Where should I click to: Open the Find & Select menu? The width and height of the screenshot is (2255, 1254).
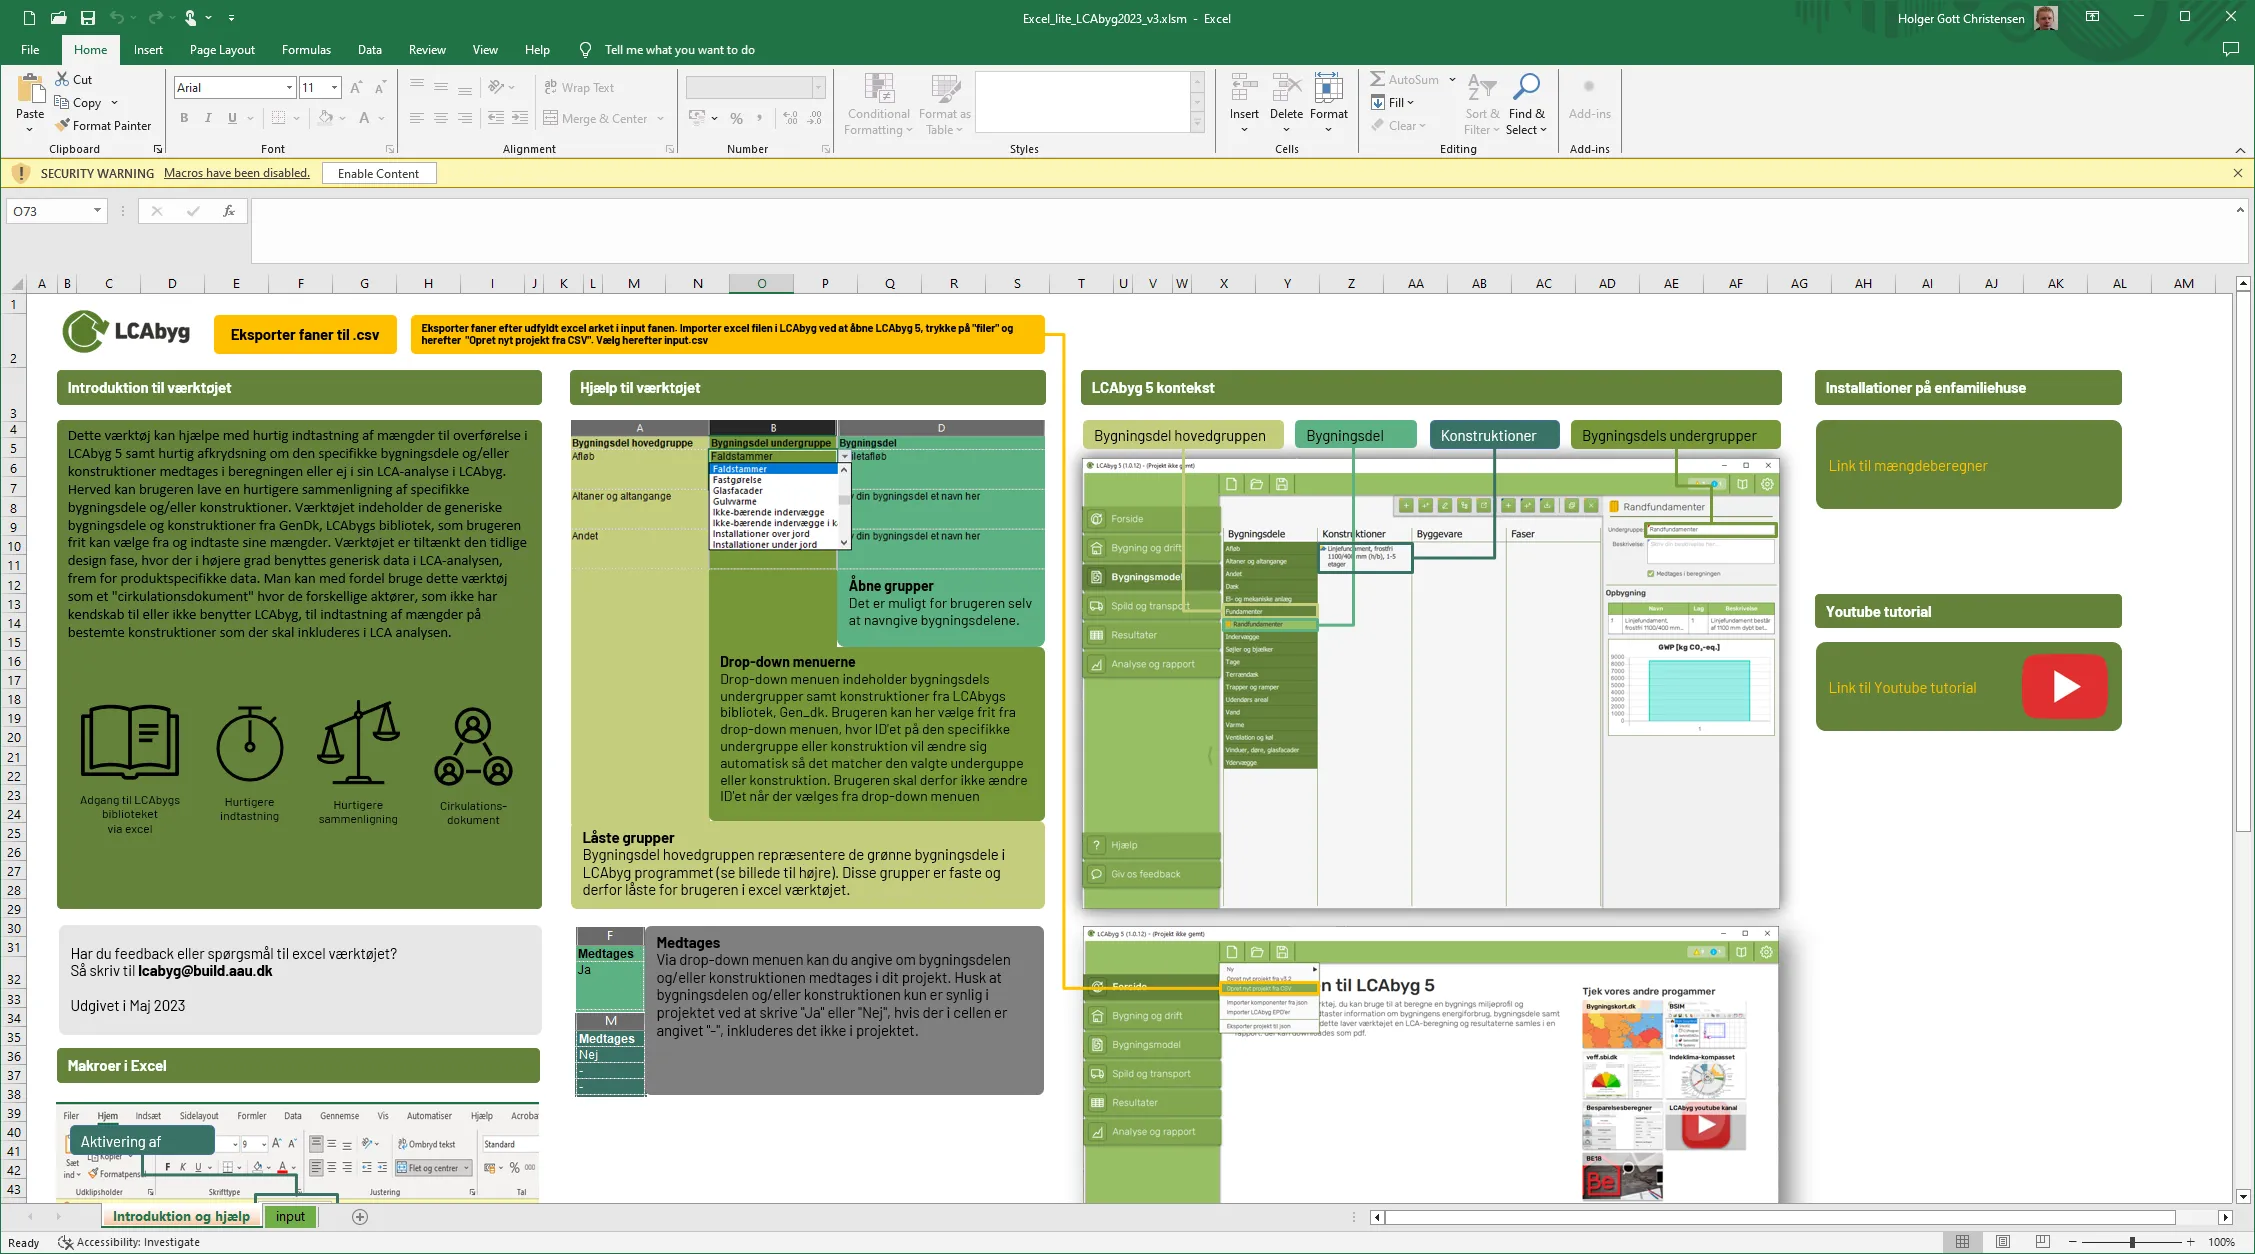(x=1527, y=104)
